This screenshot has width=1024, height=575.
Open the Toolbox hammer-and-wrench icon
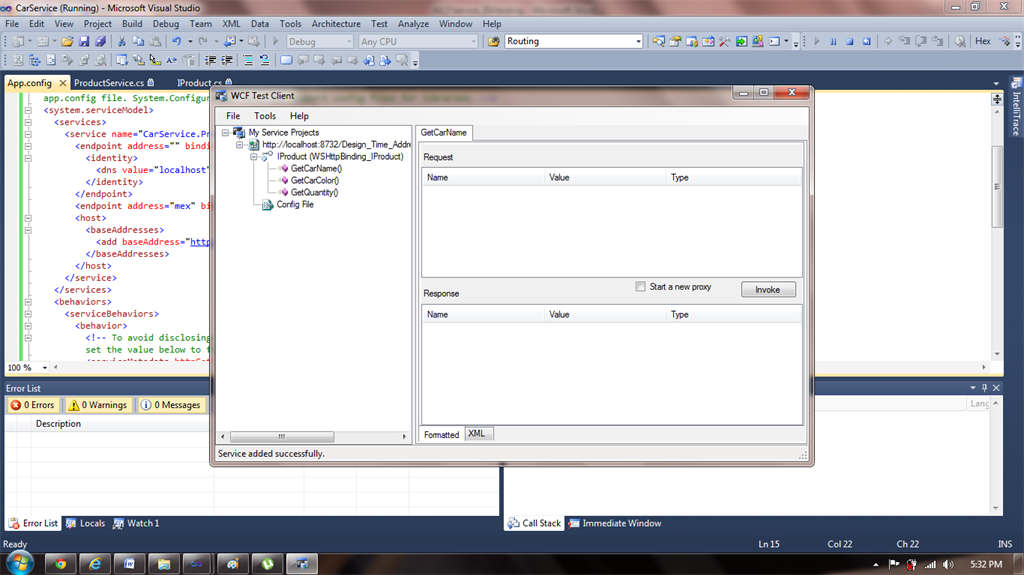point(725,41)
